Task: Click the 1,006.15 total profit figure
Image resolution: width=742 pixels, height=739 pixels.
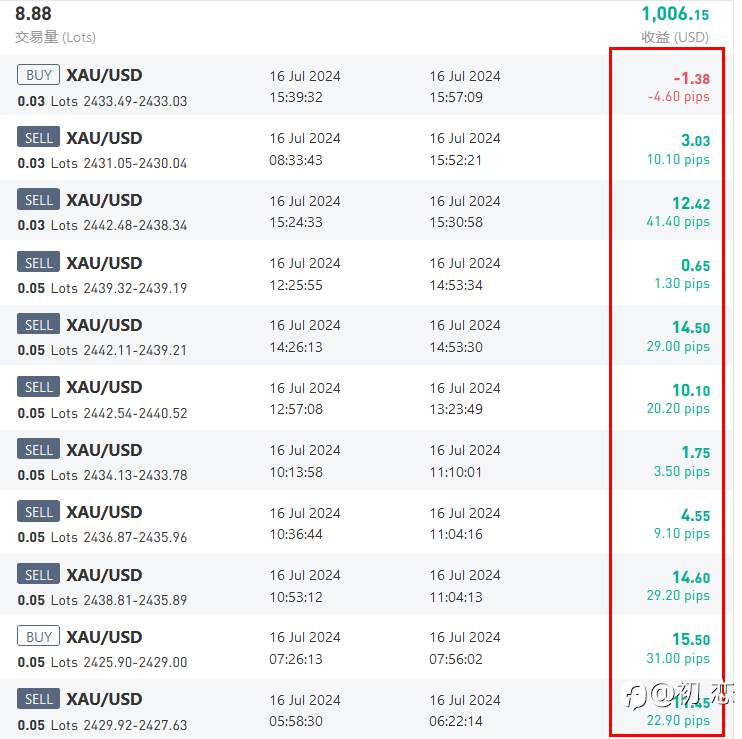Action: click(x=675, y=14)
